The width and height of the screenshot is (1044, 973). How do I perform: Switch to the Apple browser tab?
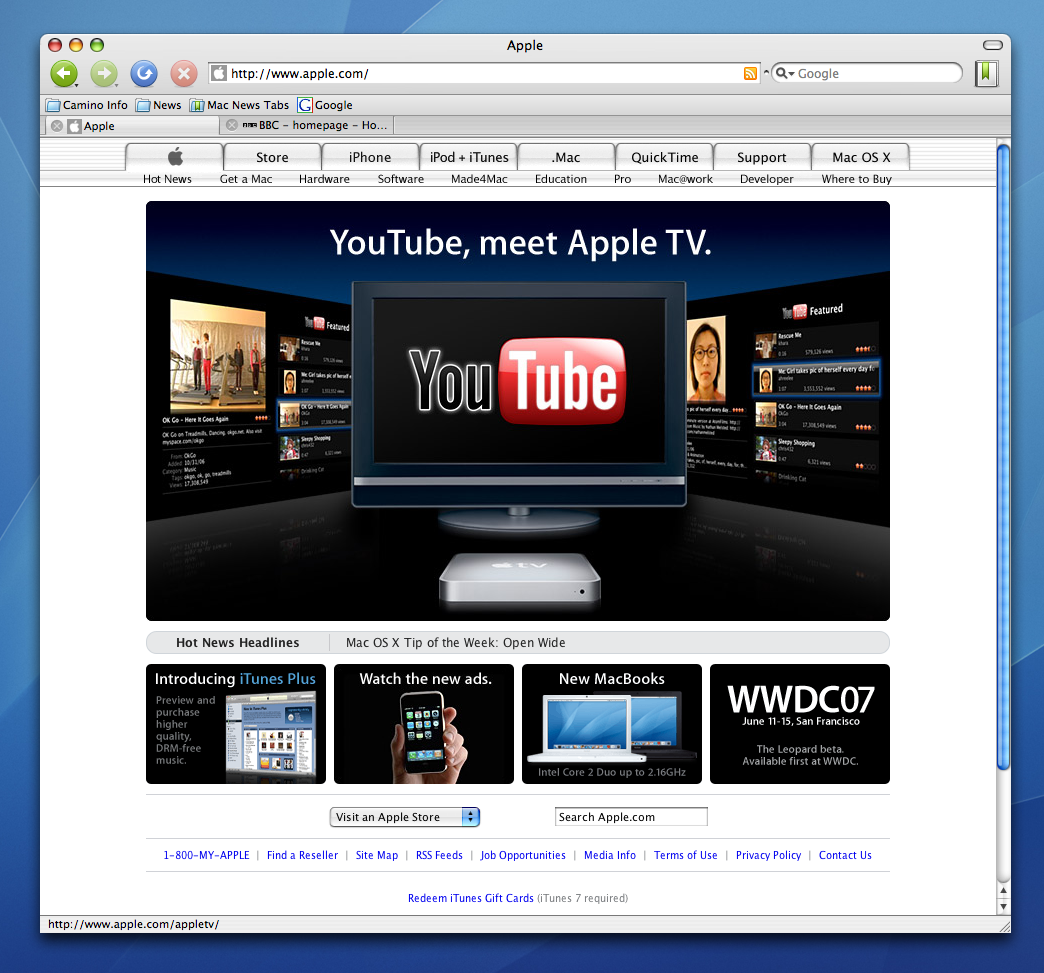pos(130,126)
